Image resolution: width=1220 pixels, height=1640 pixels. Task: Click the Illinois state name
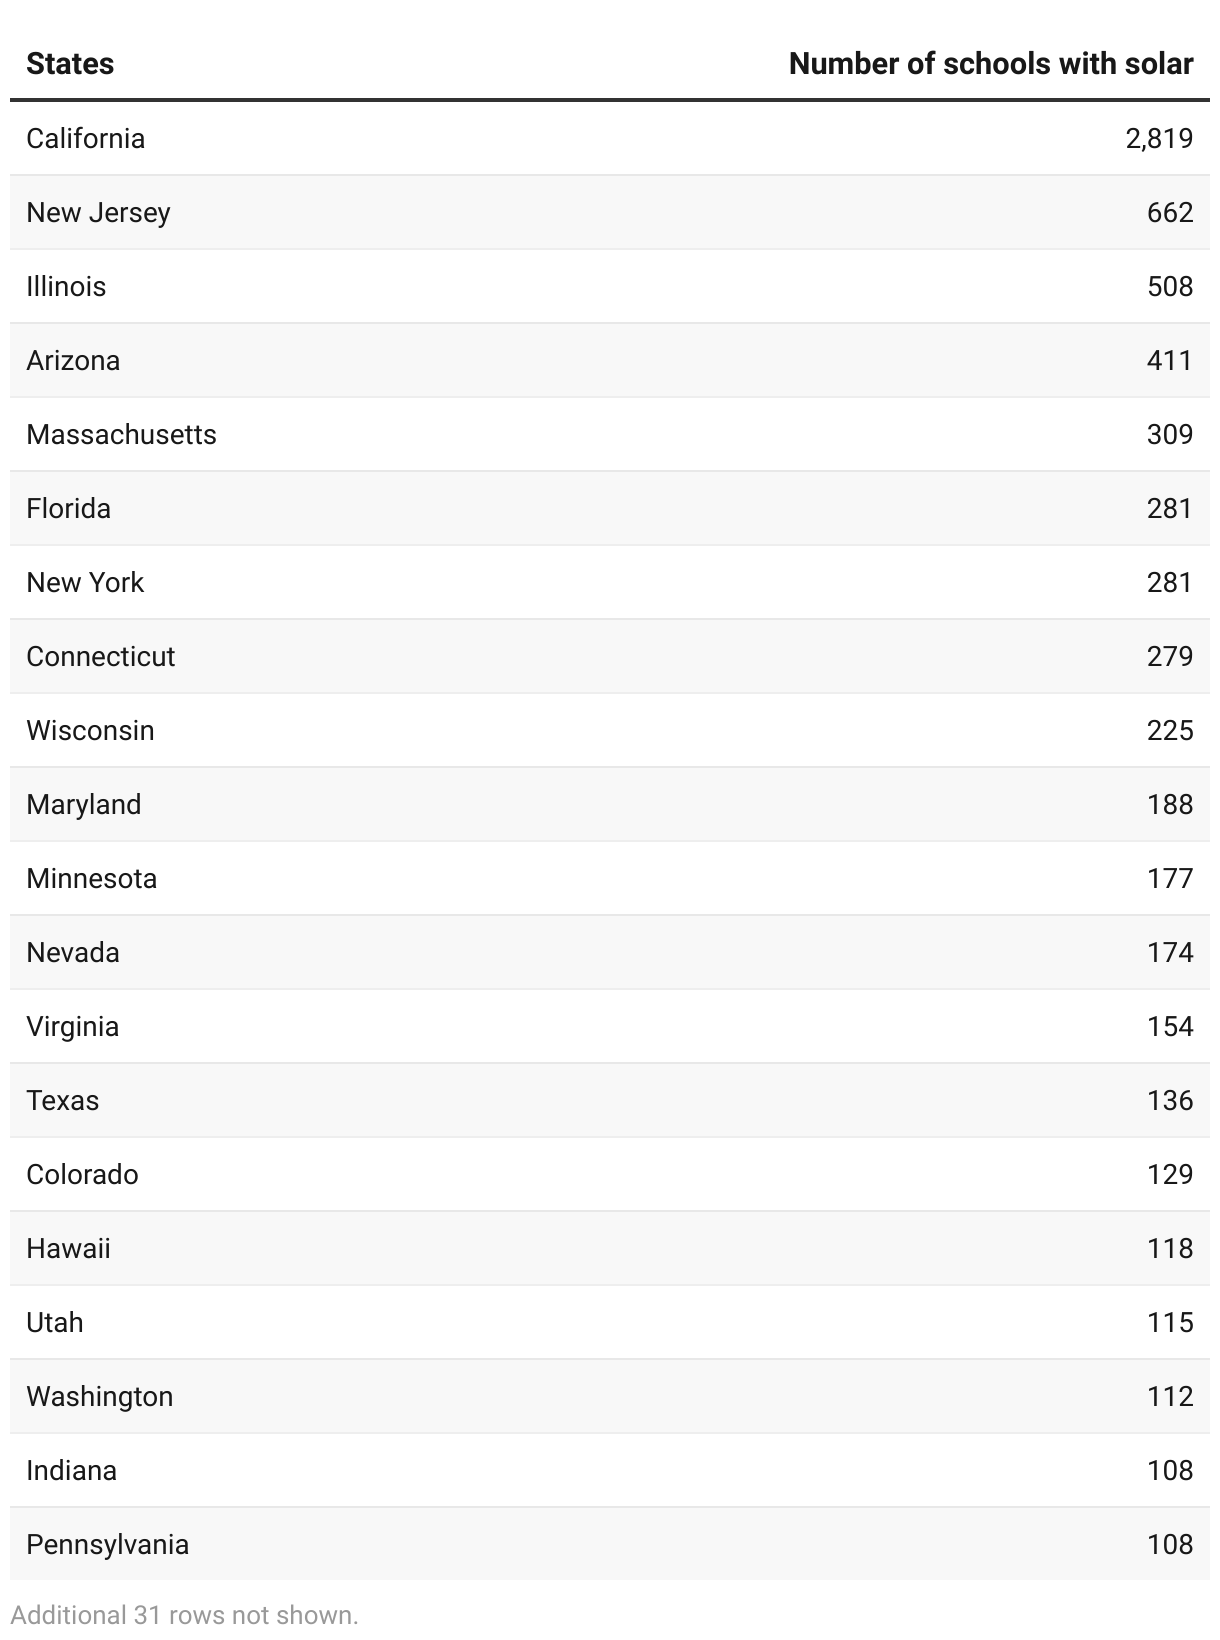coord(66,286)
